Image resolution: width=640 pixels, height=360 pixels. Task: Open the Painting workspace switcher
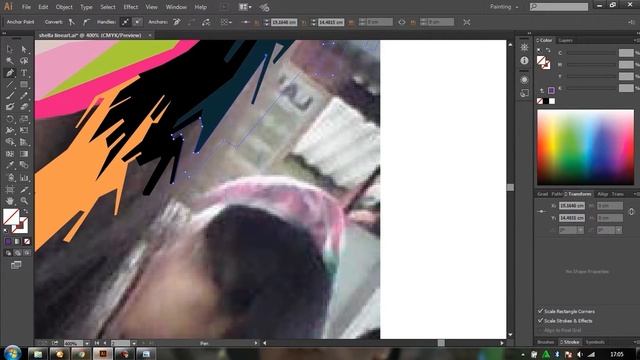504,7
